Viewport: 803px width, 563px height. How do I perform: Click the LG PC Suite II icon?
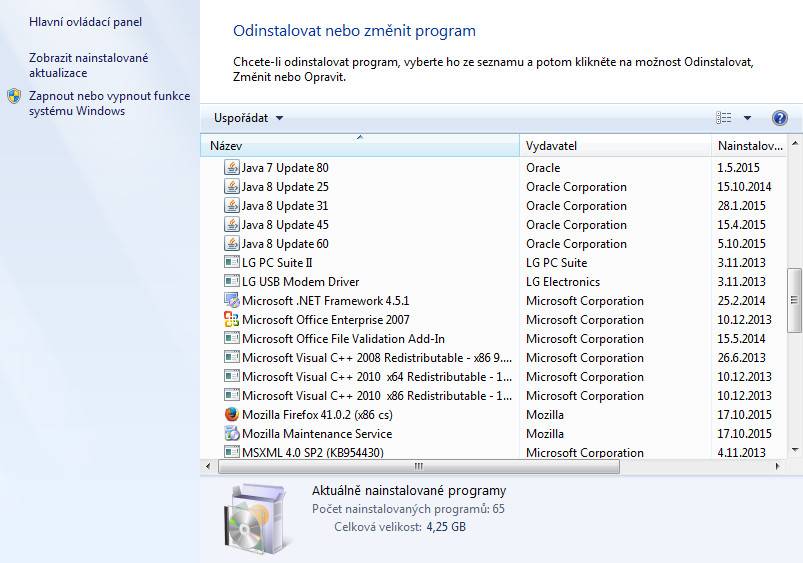tap(232, 262)
